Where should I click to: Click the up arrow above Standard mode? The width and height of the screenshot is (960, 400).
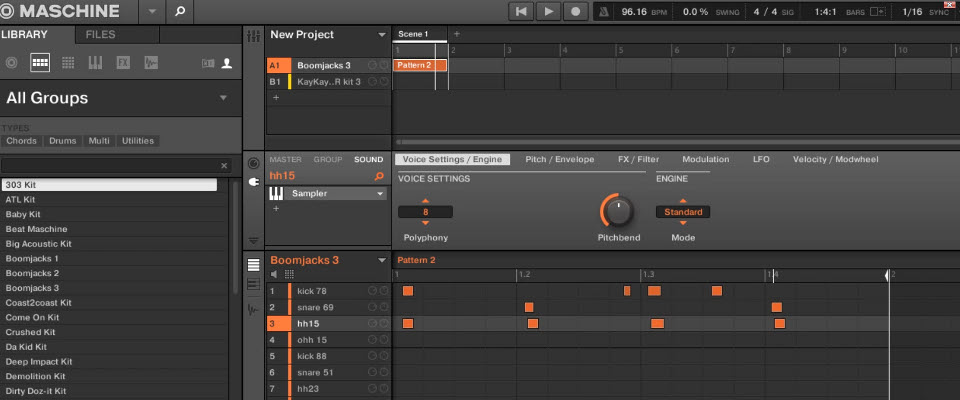pyautogui.click(x=683, y=201)
